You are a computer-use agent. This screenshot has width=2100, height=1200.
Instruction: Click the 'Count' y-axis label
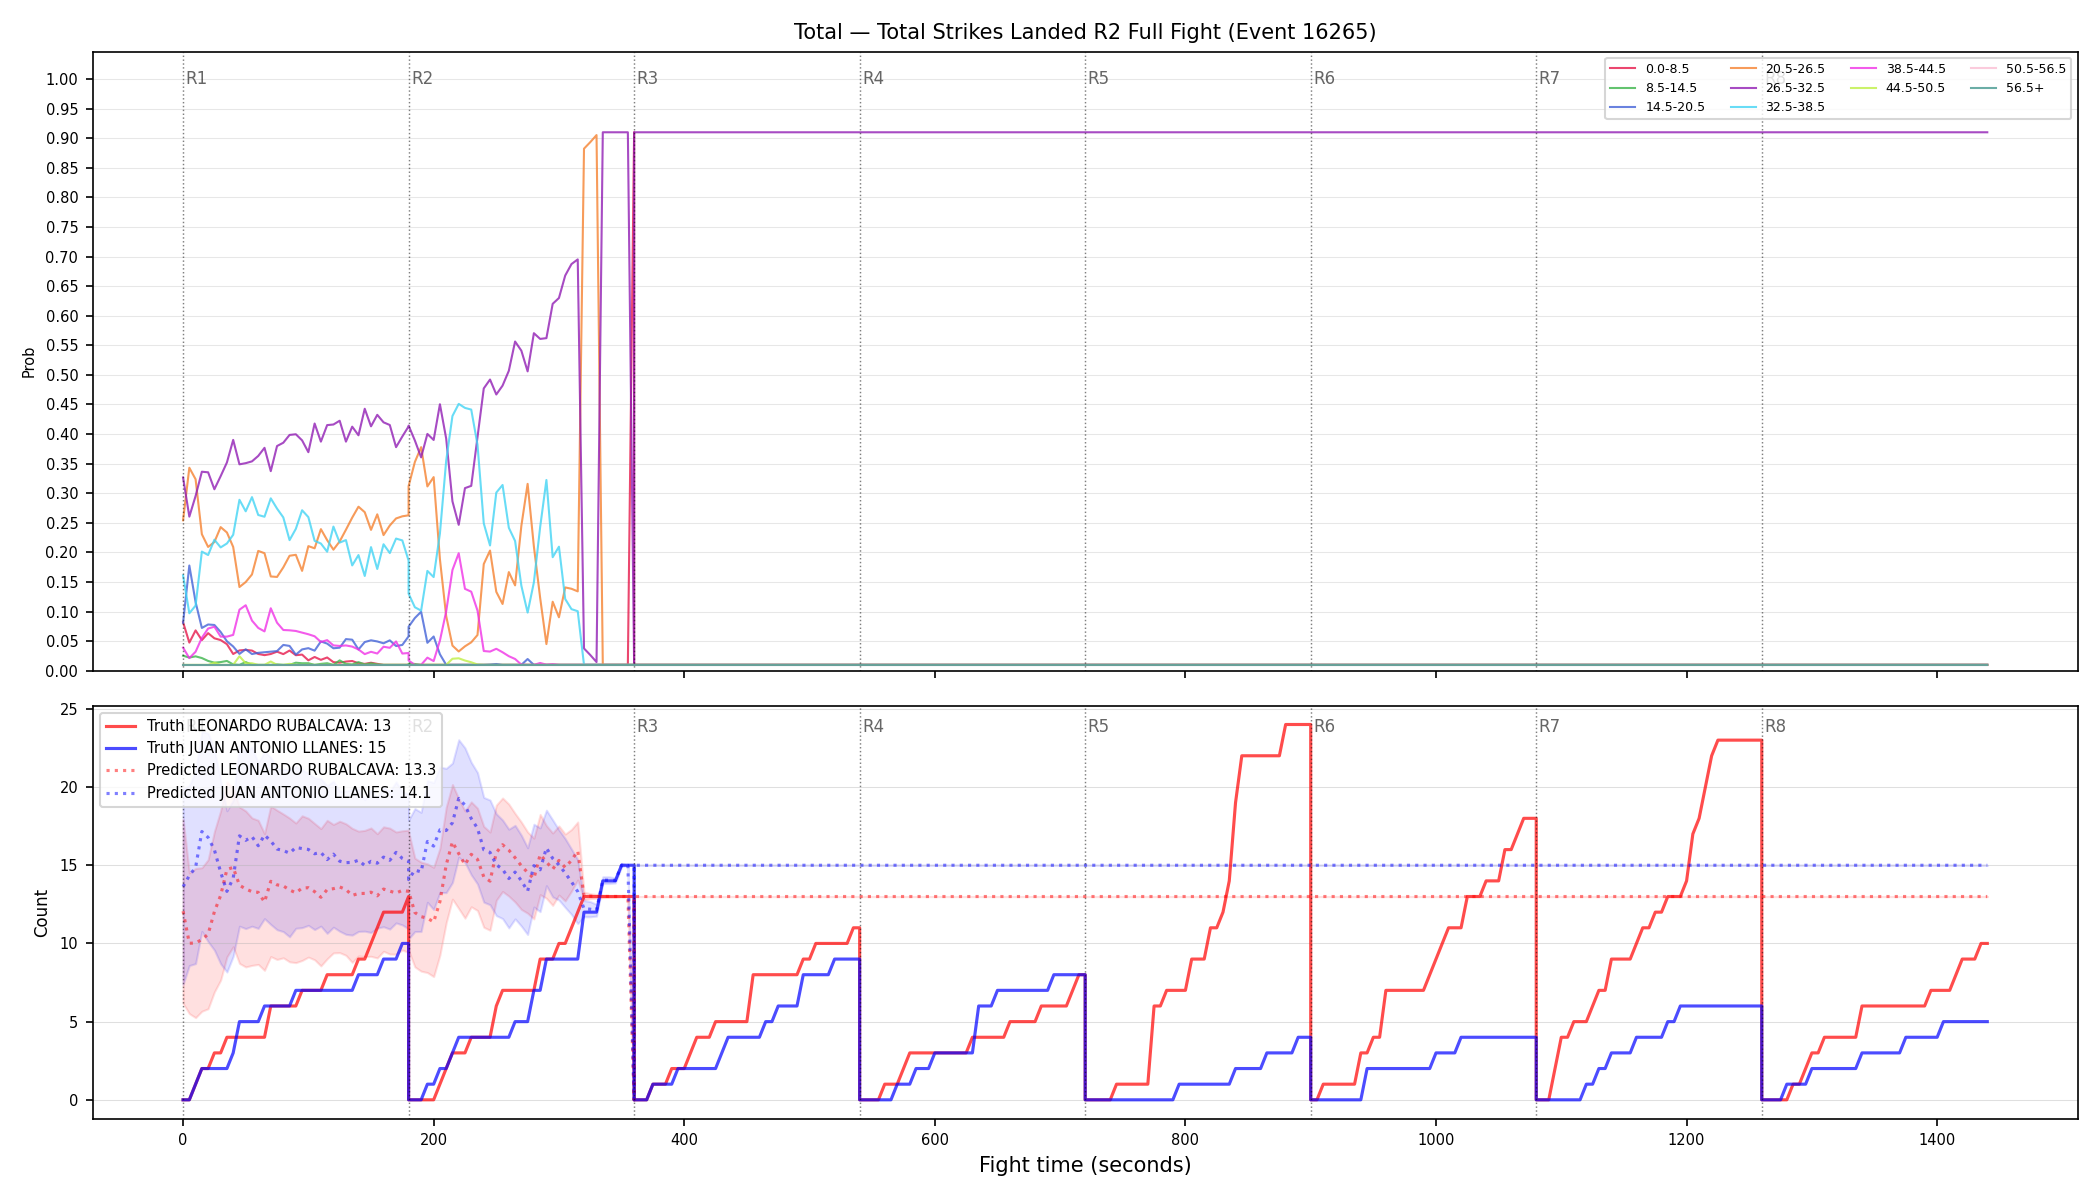41,913
